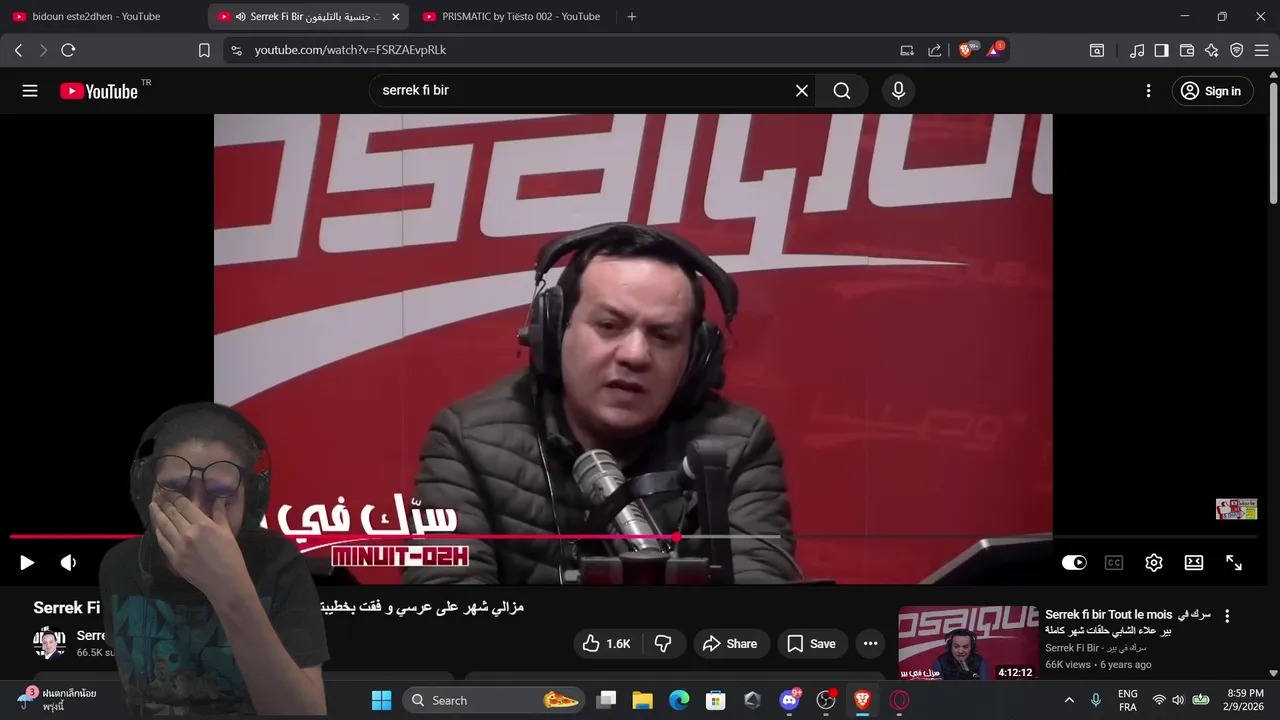Save video to a playlist
Viewport: 1280px width, 720px height.
tap(812, 644)
